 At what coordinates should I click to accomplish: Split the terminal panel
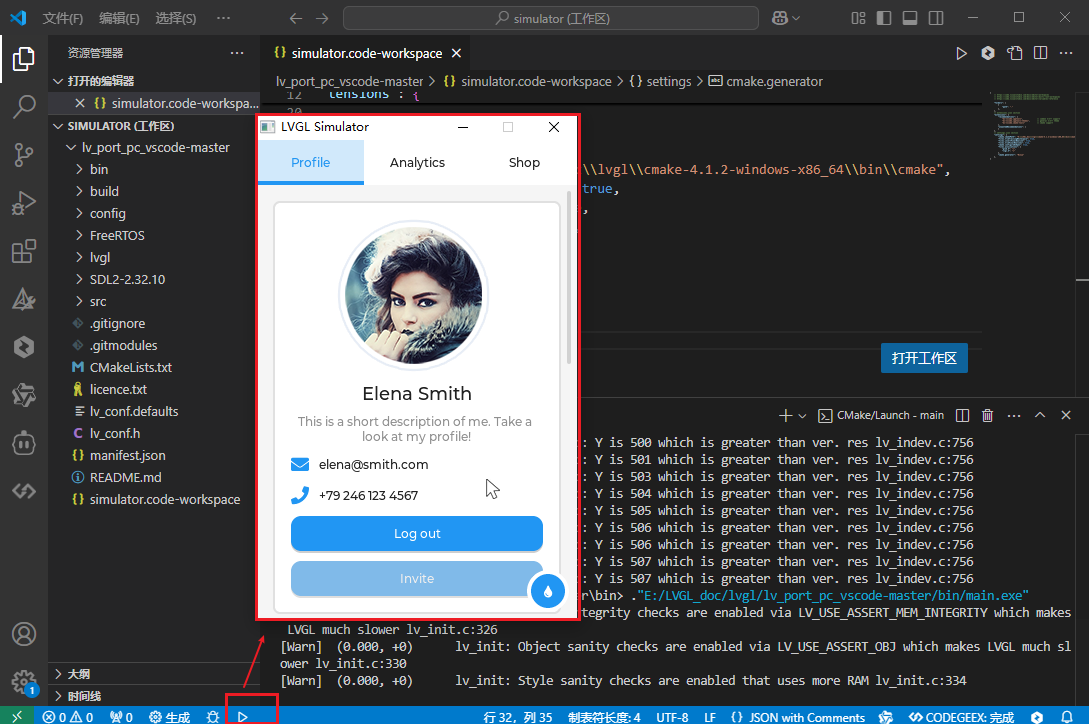coord(962,416)
